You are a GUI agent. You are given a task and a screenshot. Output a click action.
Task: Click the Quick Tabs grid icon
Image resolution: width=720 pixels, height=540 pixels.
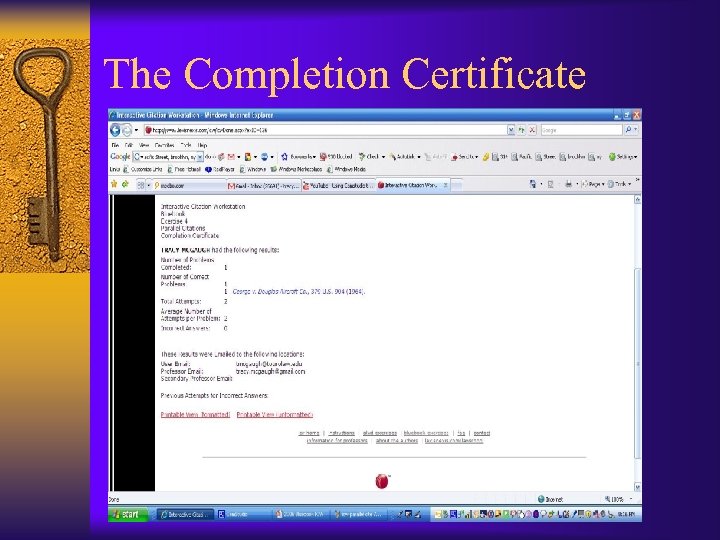(141, 185)
